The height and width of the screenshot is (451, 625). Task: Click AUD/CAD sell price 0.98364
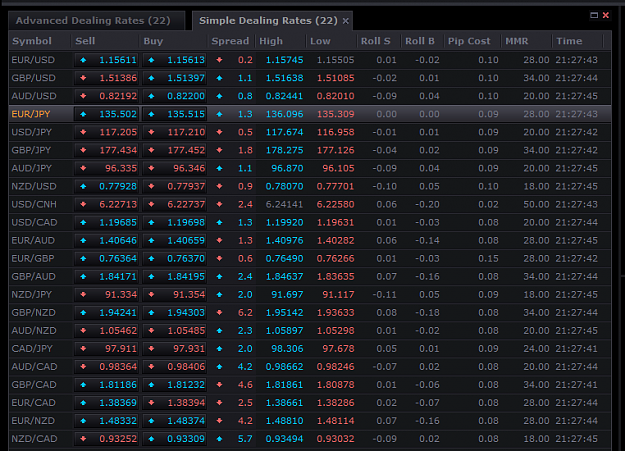106,366
